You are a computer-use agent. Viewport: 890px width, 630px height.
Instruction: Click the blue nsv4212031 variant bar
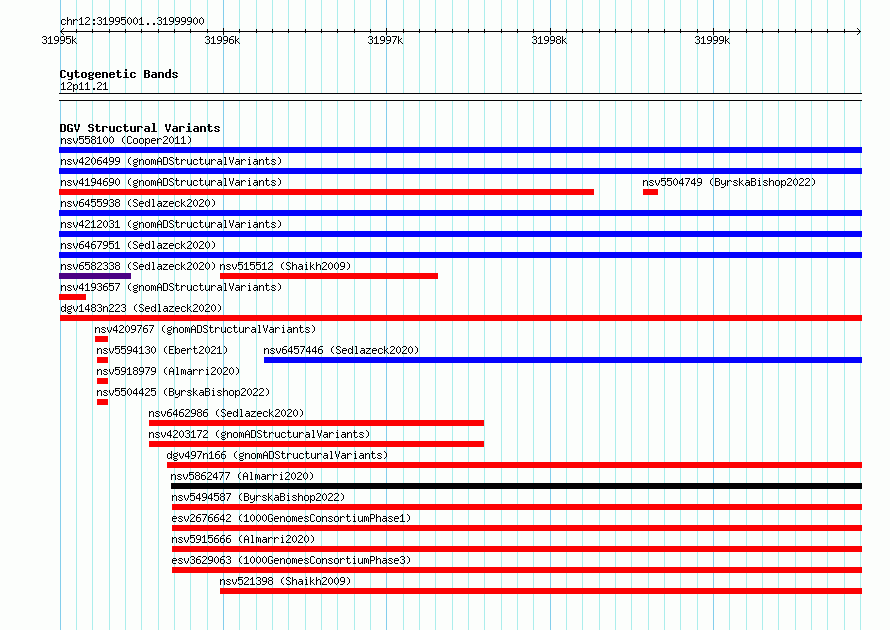point(460,234)
